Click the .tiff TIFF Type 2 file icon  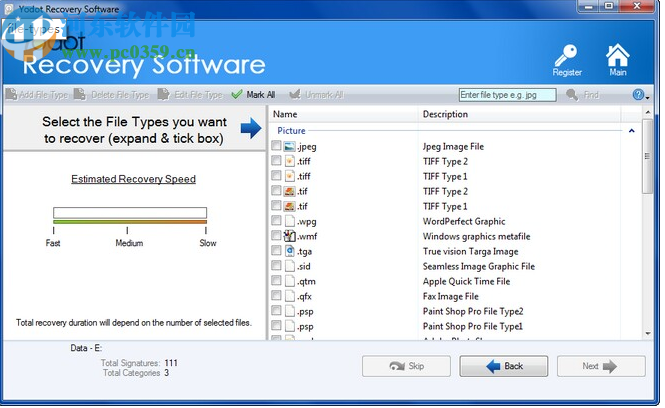(x=290, y=161)
